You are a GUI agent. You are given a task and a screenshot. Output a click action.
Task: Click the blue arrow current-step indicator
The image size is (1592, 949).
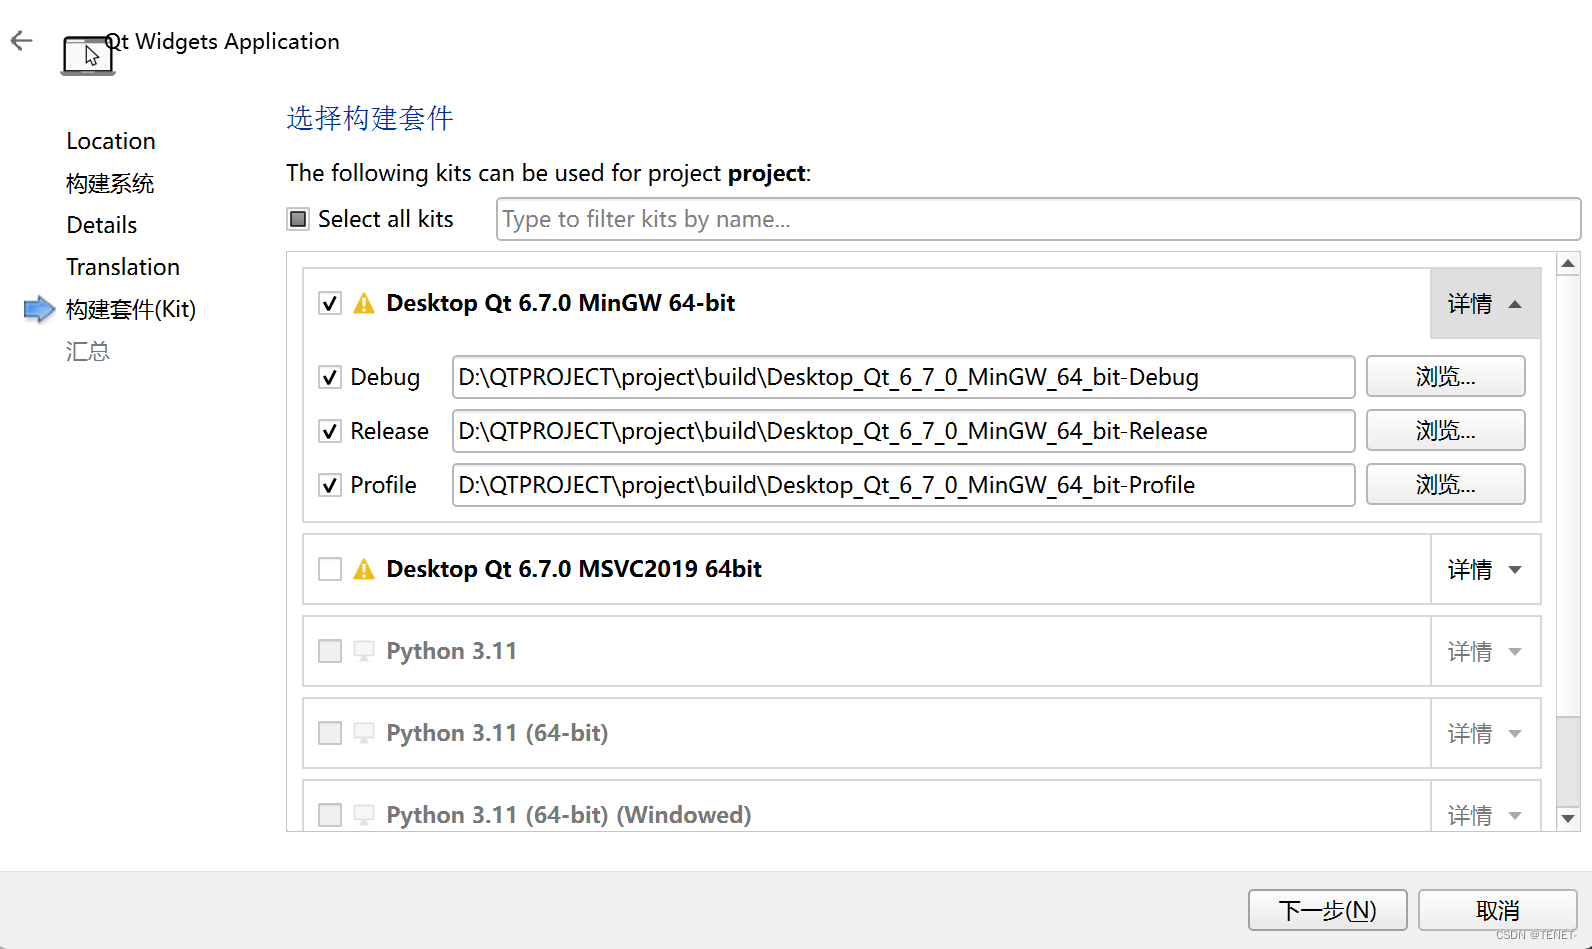(x=39, y=309)
